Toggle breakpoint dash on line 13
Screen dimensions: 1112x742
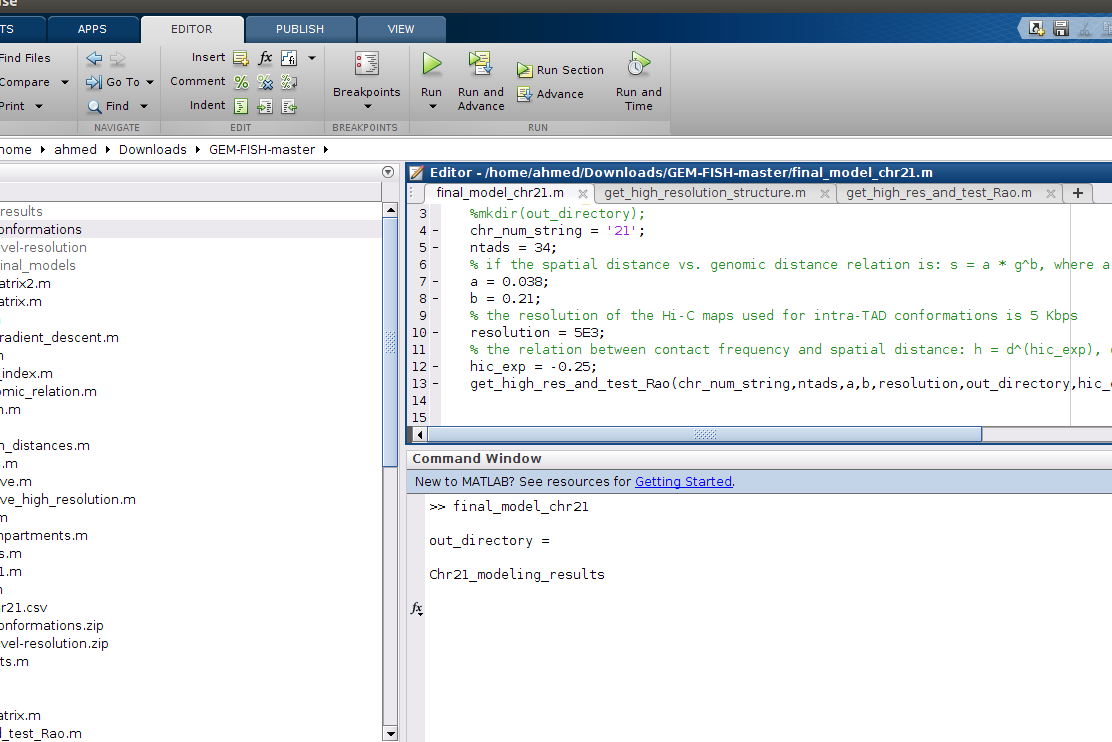[x=435, y=384]
